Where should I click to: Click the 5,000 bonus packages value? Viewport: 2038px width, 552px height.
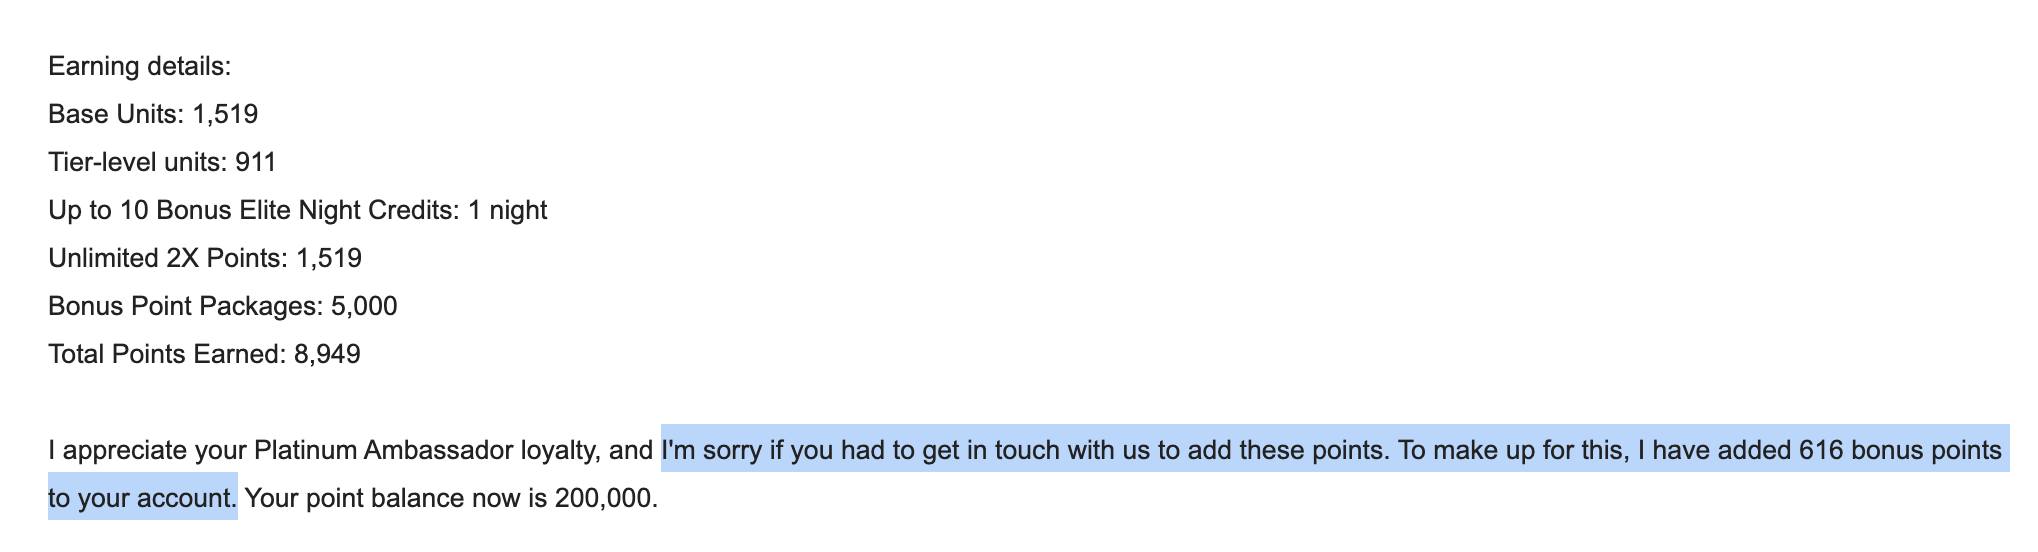point(364,307)
